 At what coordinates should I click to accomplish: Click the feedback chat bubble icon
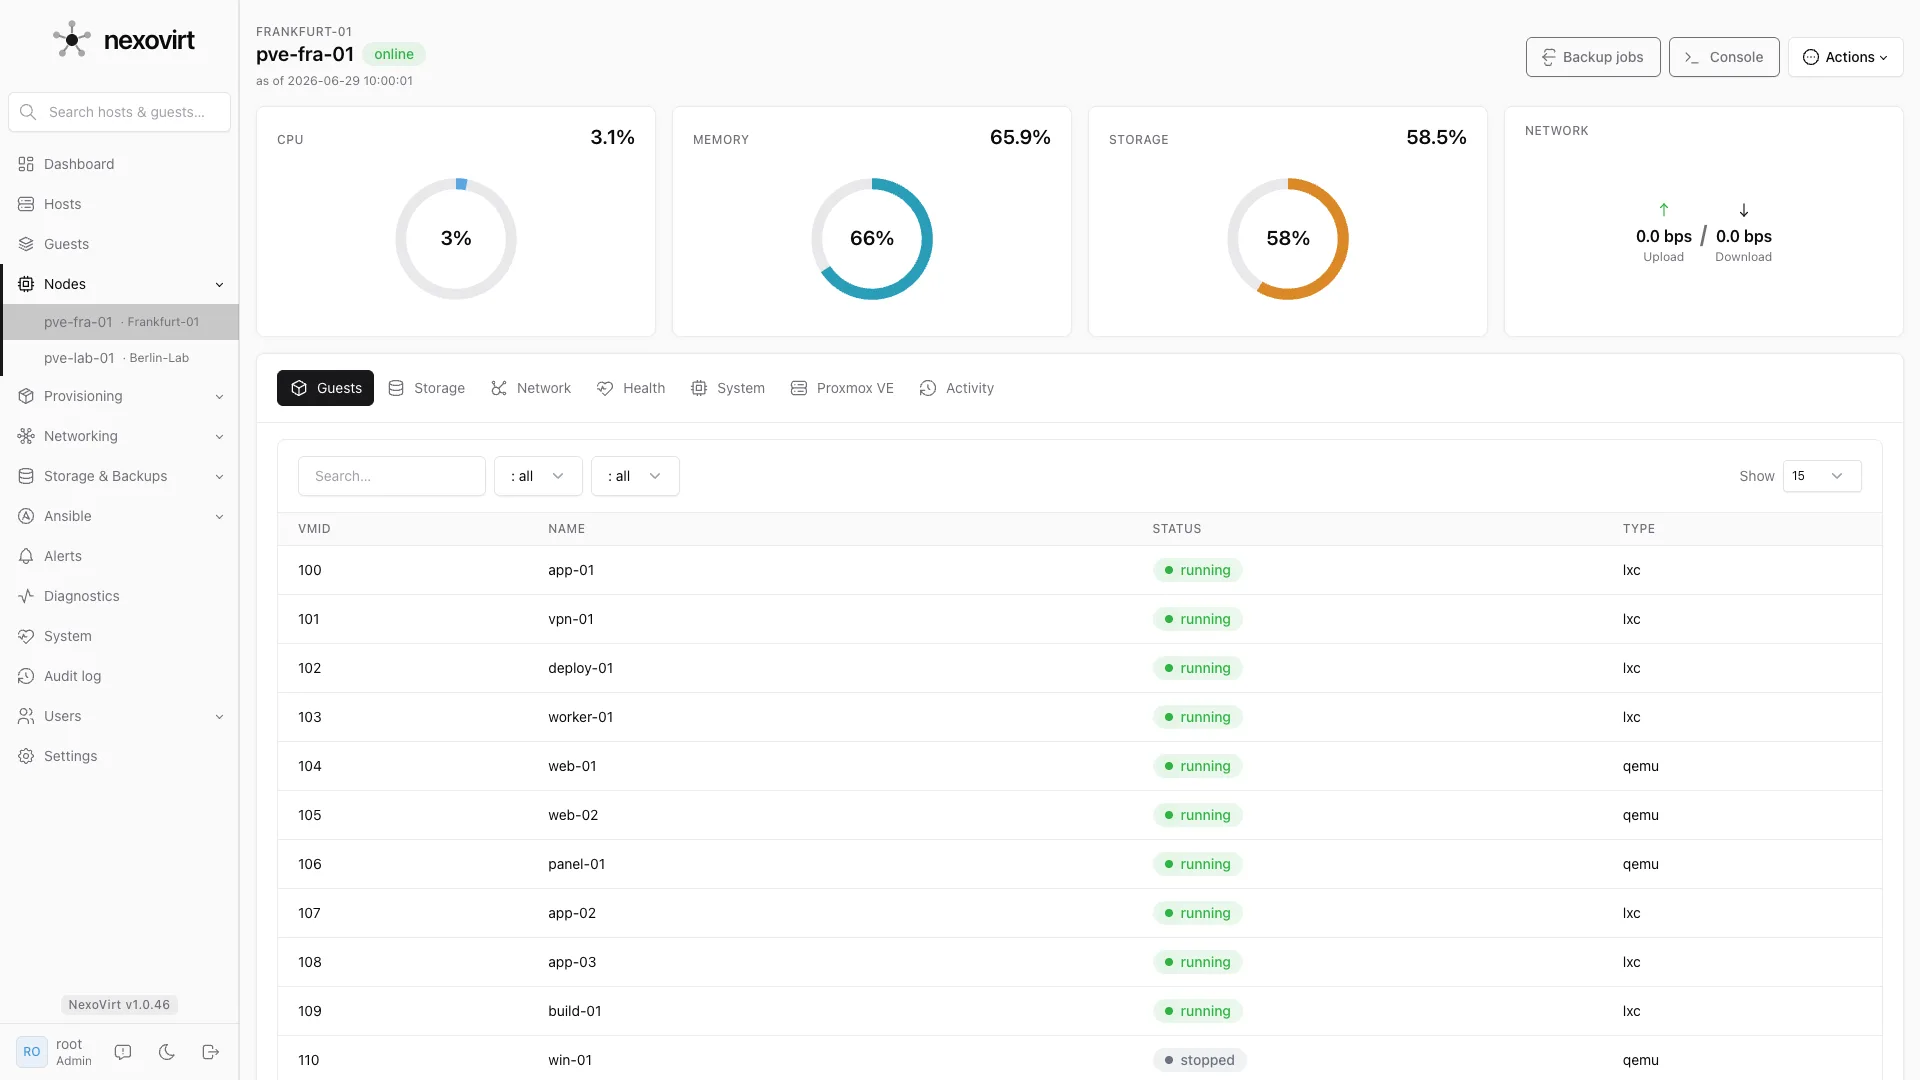(x=123, y=1052)
